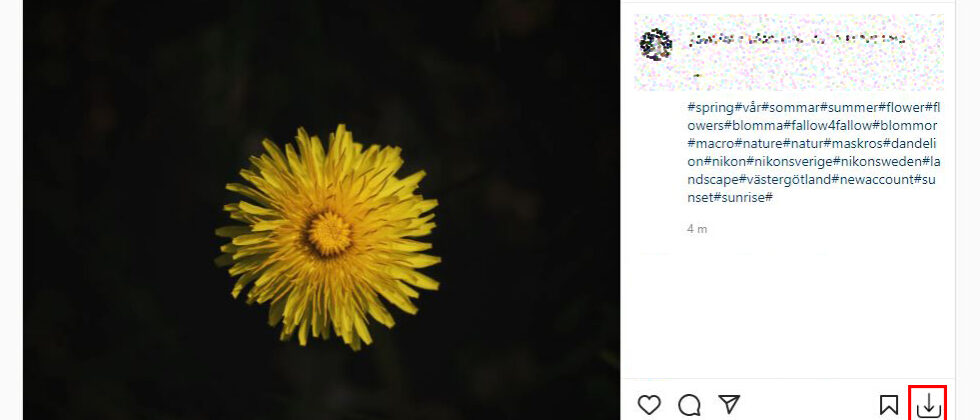Screen dimensions: 980x420
Task: Save the post with the bookmark icon
Action: tap(888, 405)
